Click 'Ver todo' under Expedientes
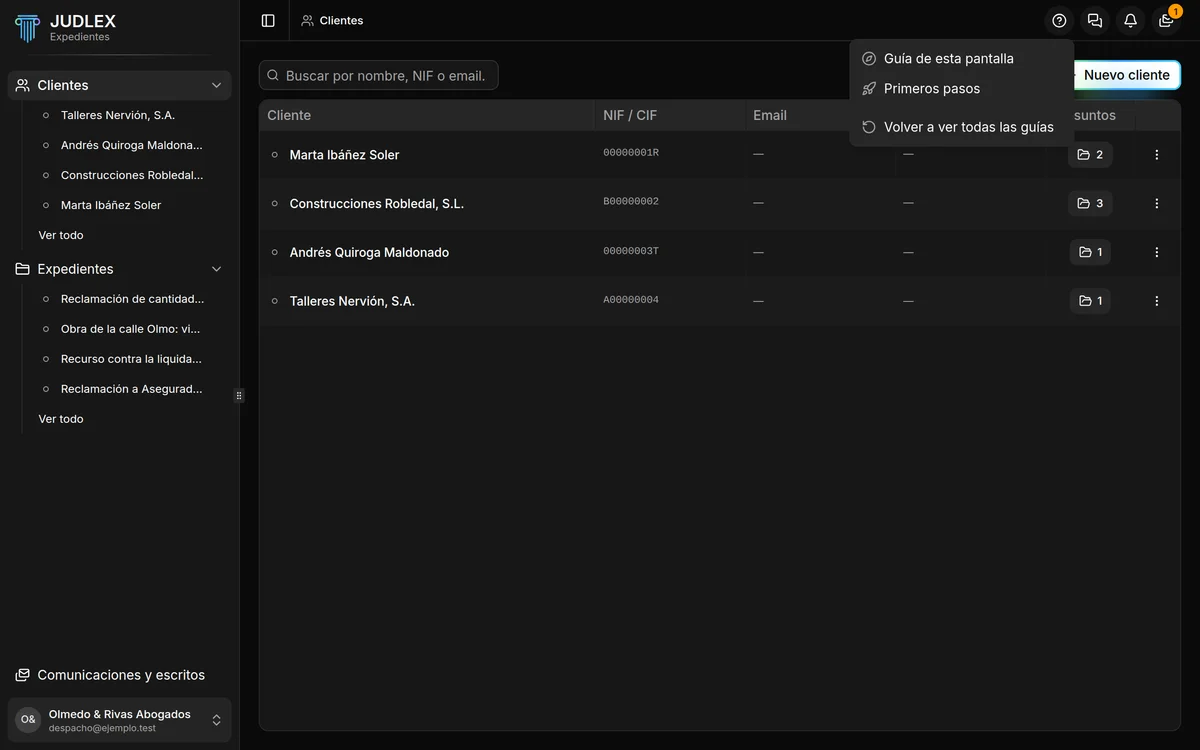 click(61, 419)
